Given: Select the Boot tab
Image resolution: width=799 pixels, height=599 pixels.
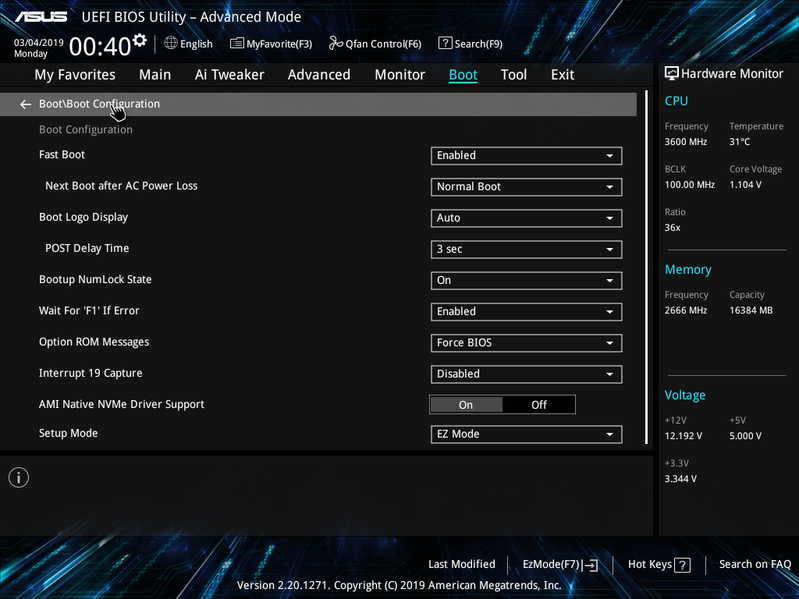Looking at the screenshot, I should click(463, 75).
